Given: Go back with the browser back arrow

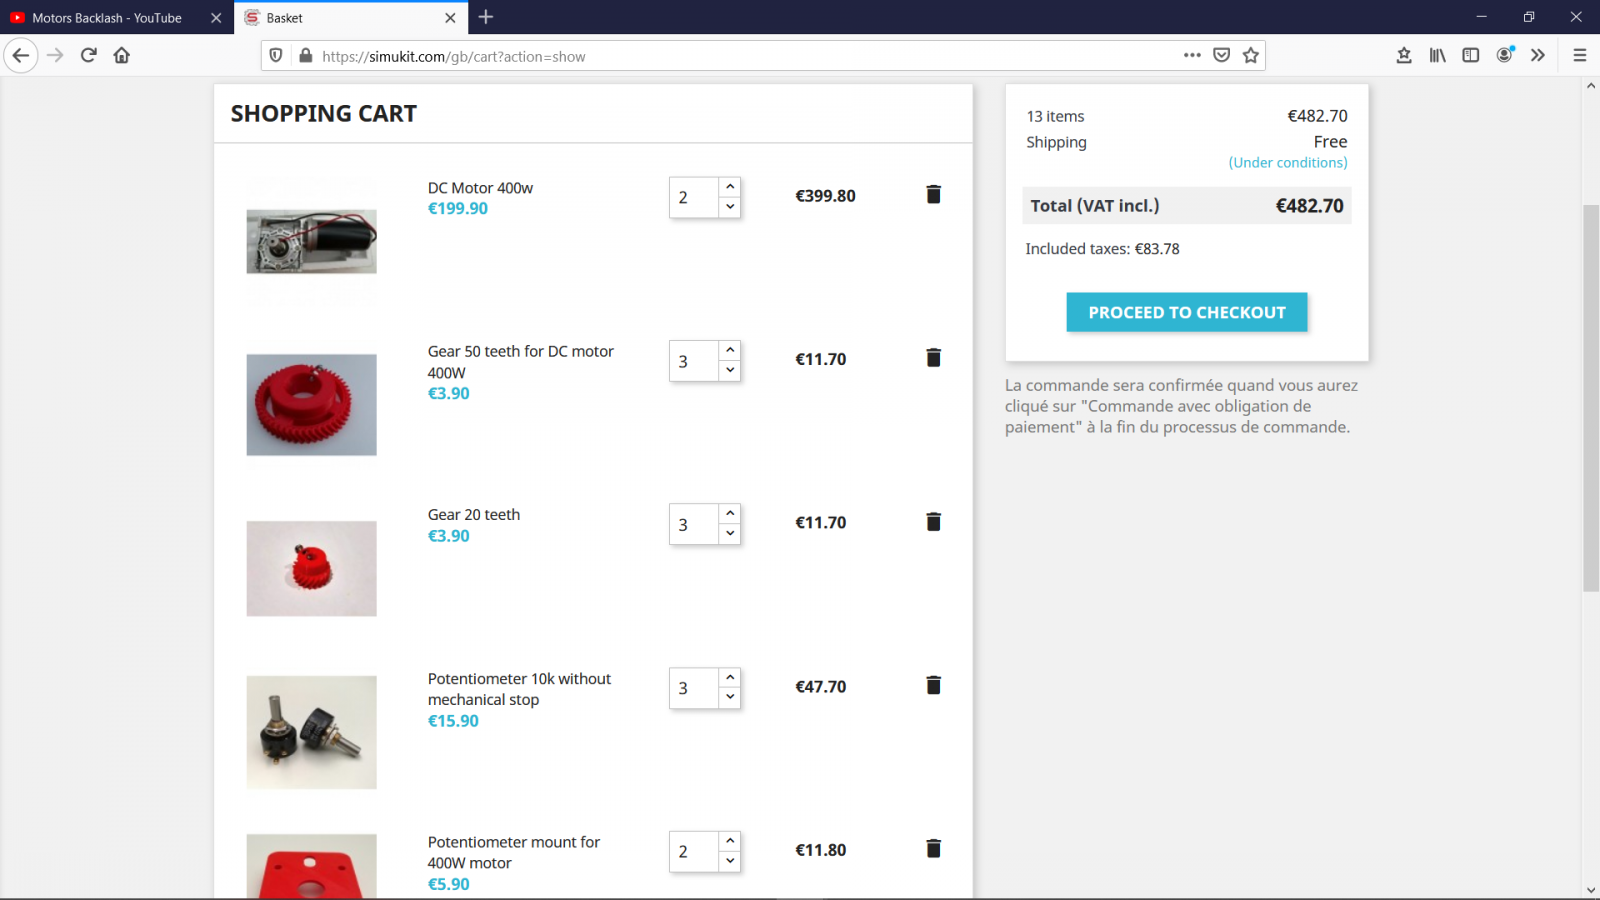Looking at the screenshot, I should [x=21, y=55].
